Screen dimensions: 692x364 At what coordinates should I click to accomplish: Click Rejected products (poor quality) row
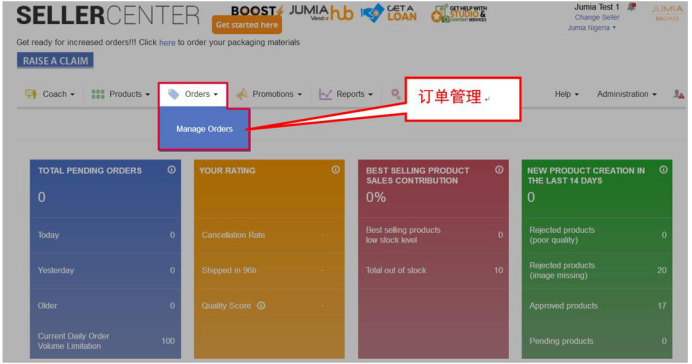(x=597, y=235)
